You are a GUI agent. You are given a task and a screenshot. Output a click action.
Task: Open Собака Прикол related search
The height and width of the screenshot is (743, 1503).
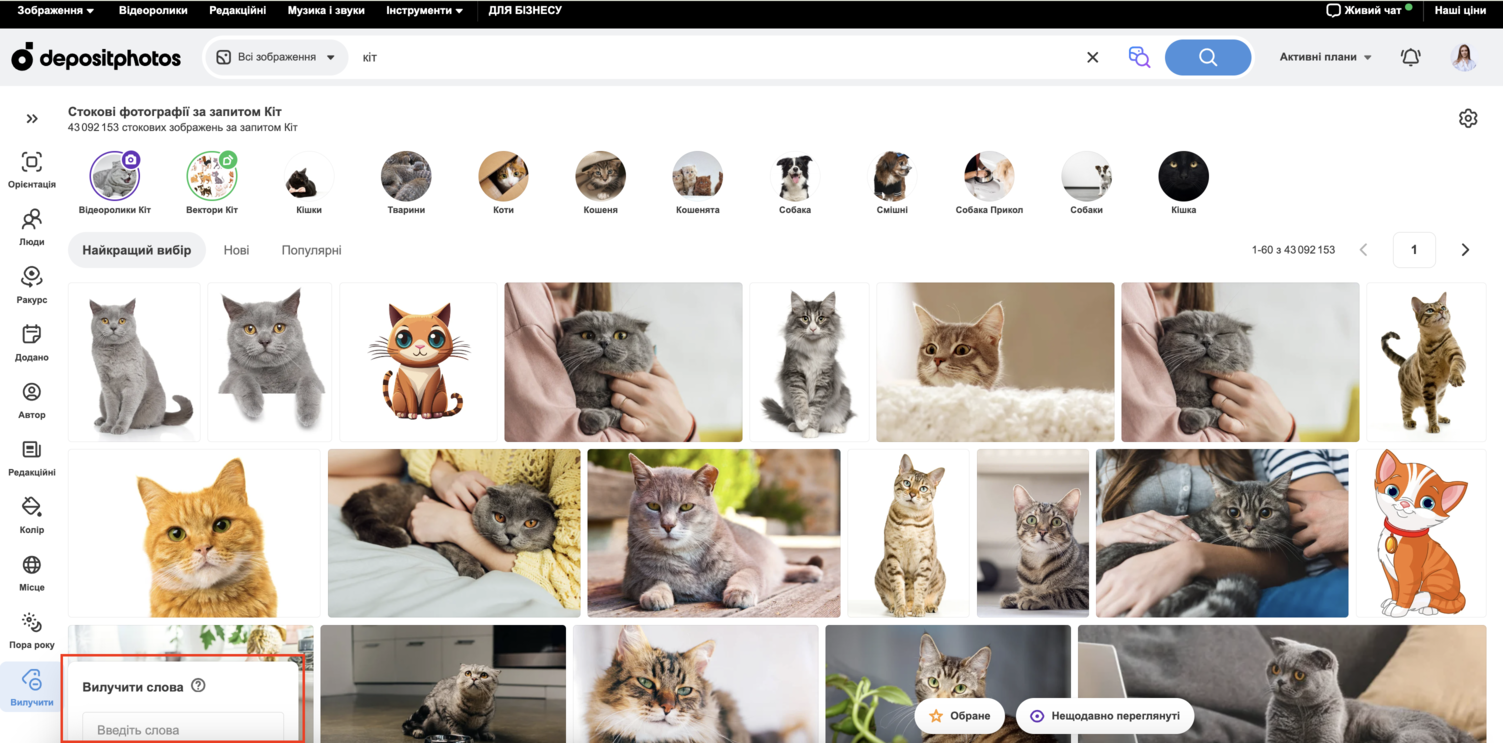[x=989, y=183]
